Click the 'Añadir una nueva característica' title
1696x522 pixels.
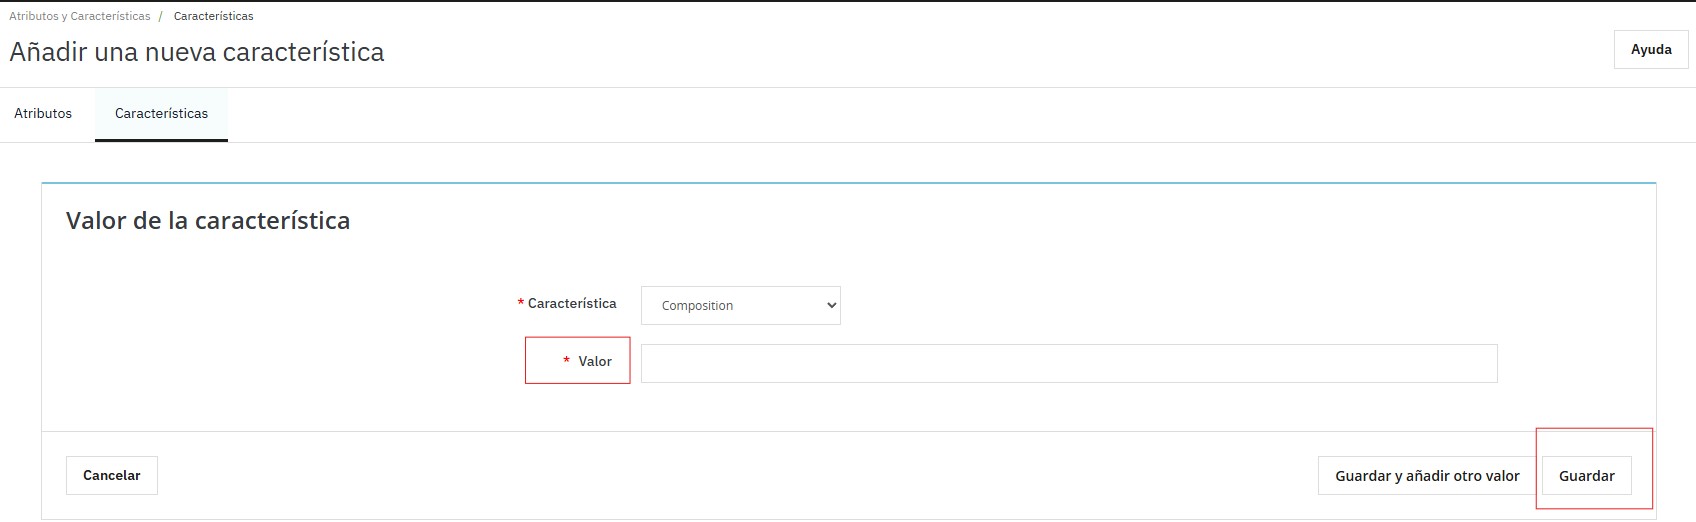pos(197,52)
